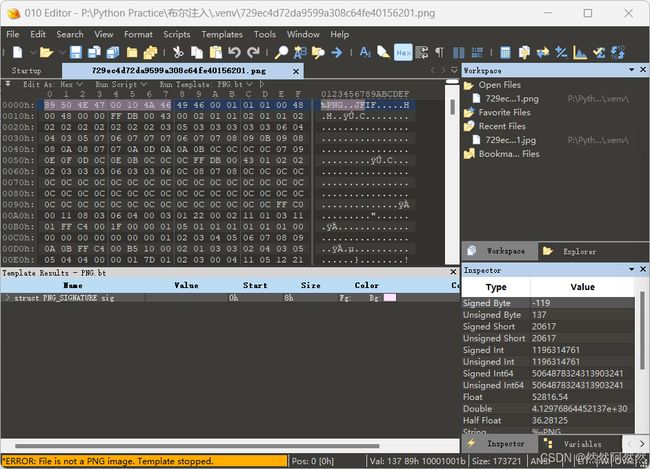Open the Font settings icon
The image size is (650, 469).
tap(365, 52)
